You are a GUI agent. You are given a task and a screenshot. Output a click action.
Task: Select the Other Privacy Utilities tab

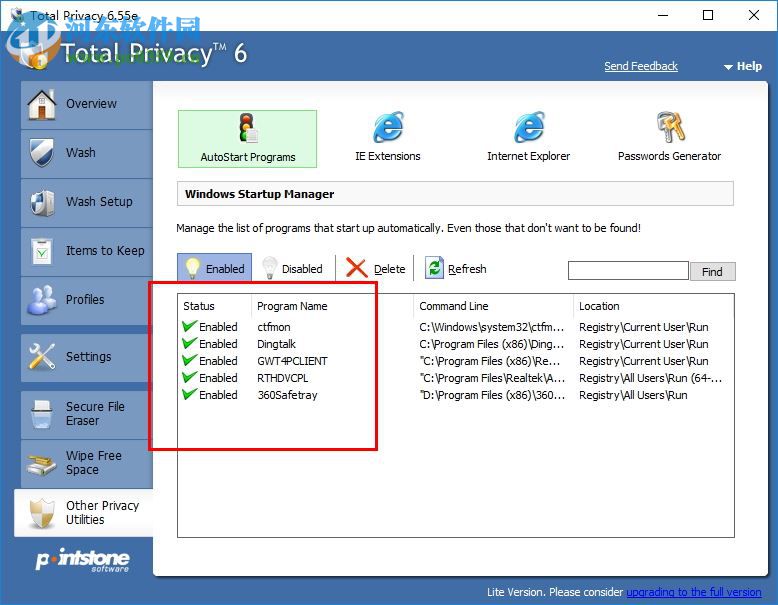[84, 513]
